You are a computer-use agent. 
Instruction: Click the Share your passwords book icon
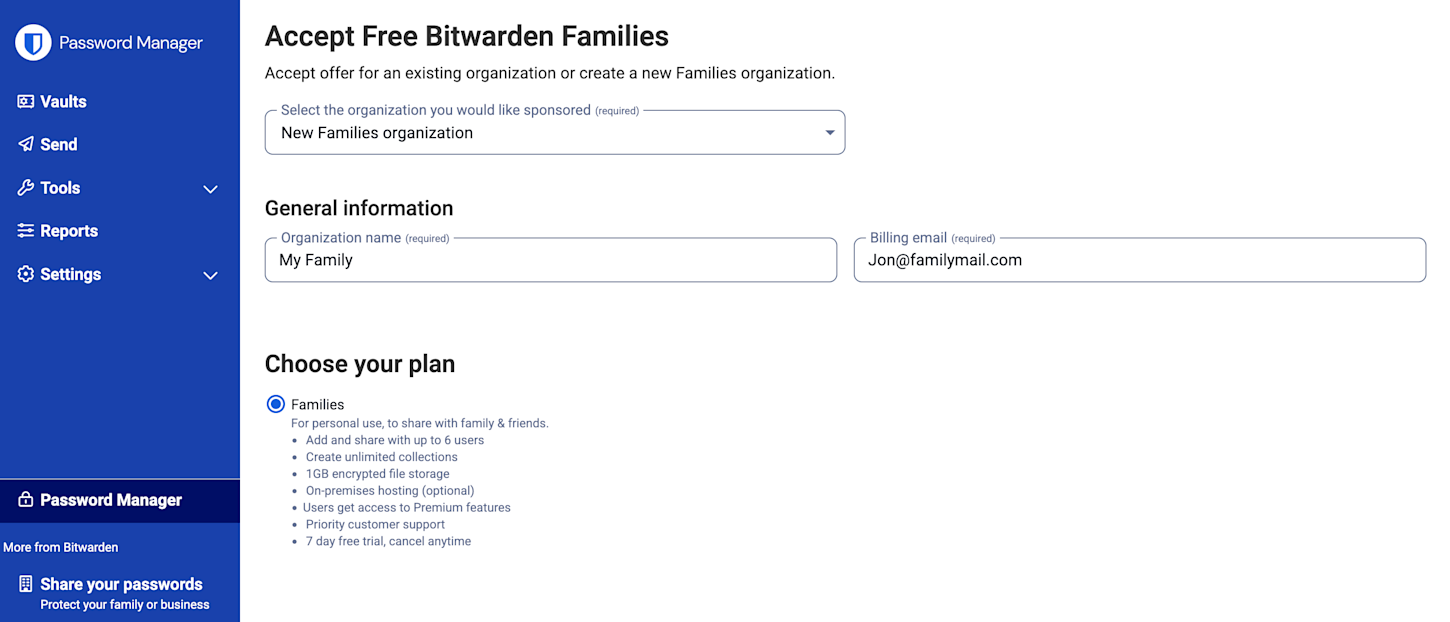click(x=25, y=584)
